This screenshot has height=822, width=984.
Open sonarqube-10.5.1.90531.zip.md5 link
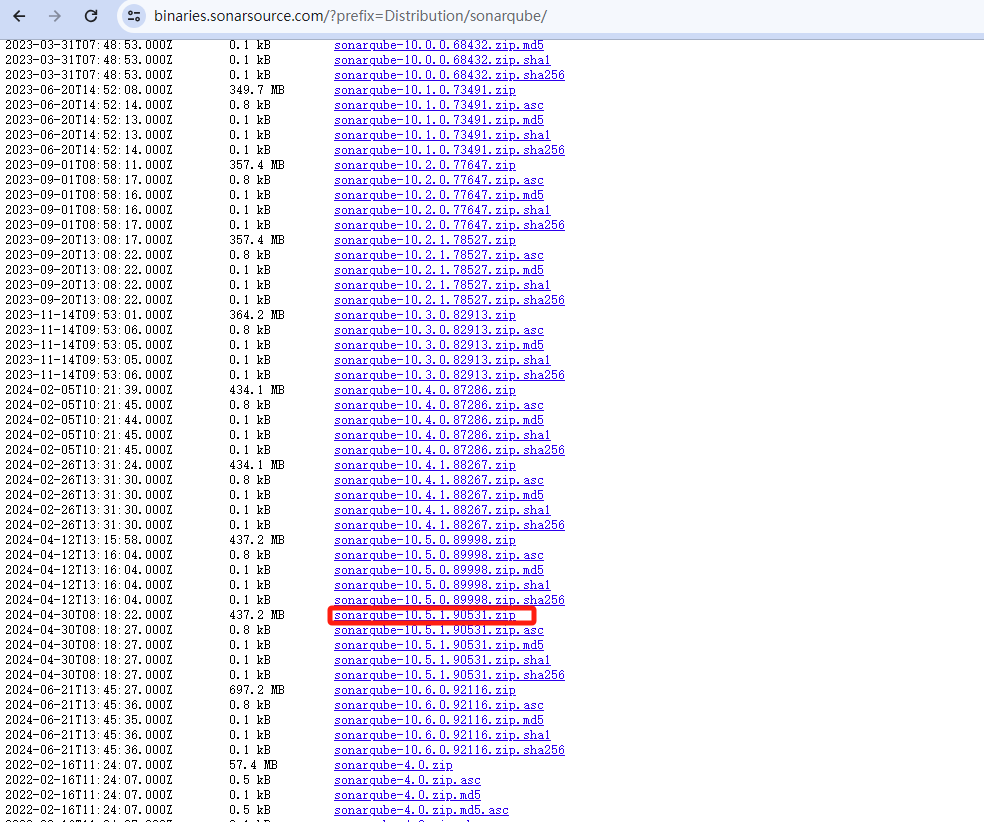click(439, 645)
